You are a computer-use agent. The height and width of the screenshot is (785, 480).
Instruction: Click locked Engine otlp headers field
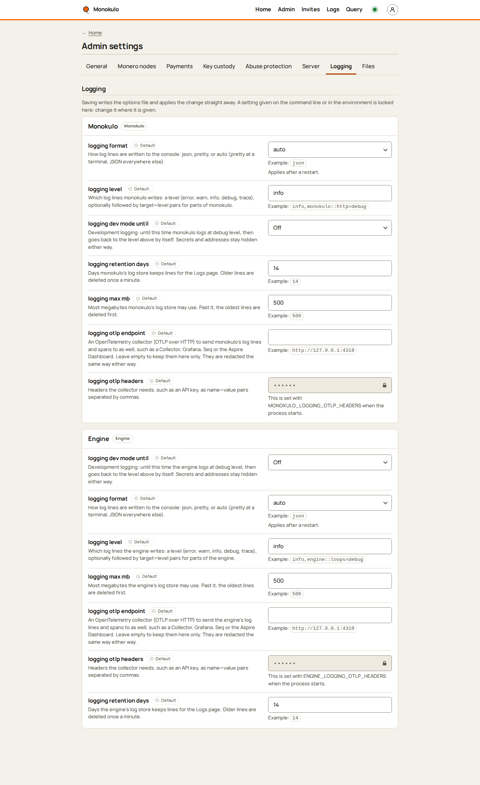330,663
